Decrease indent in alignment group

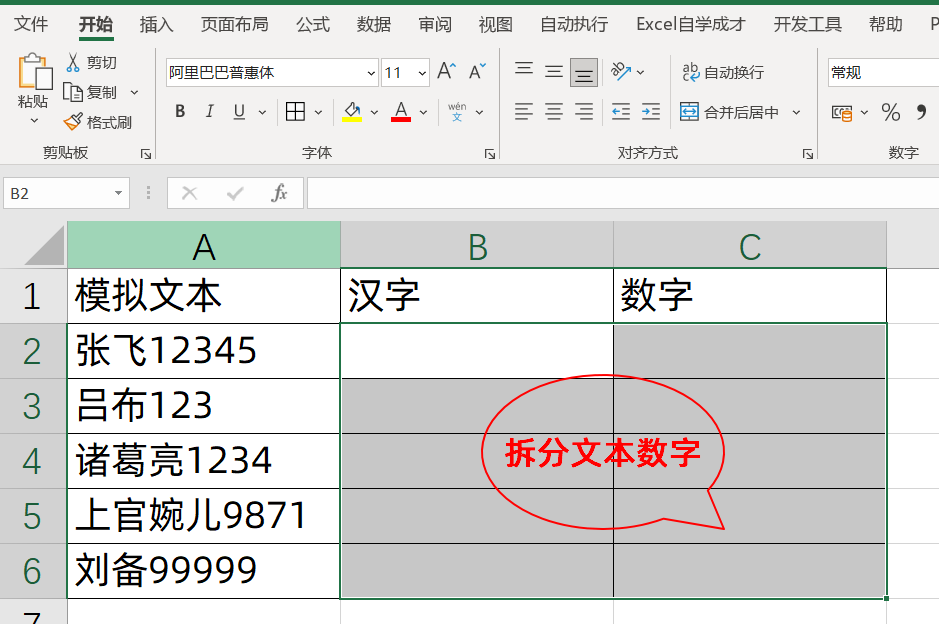click(x=620, y=111)
